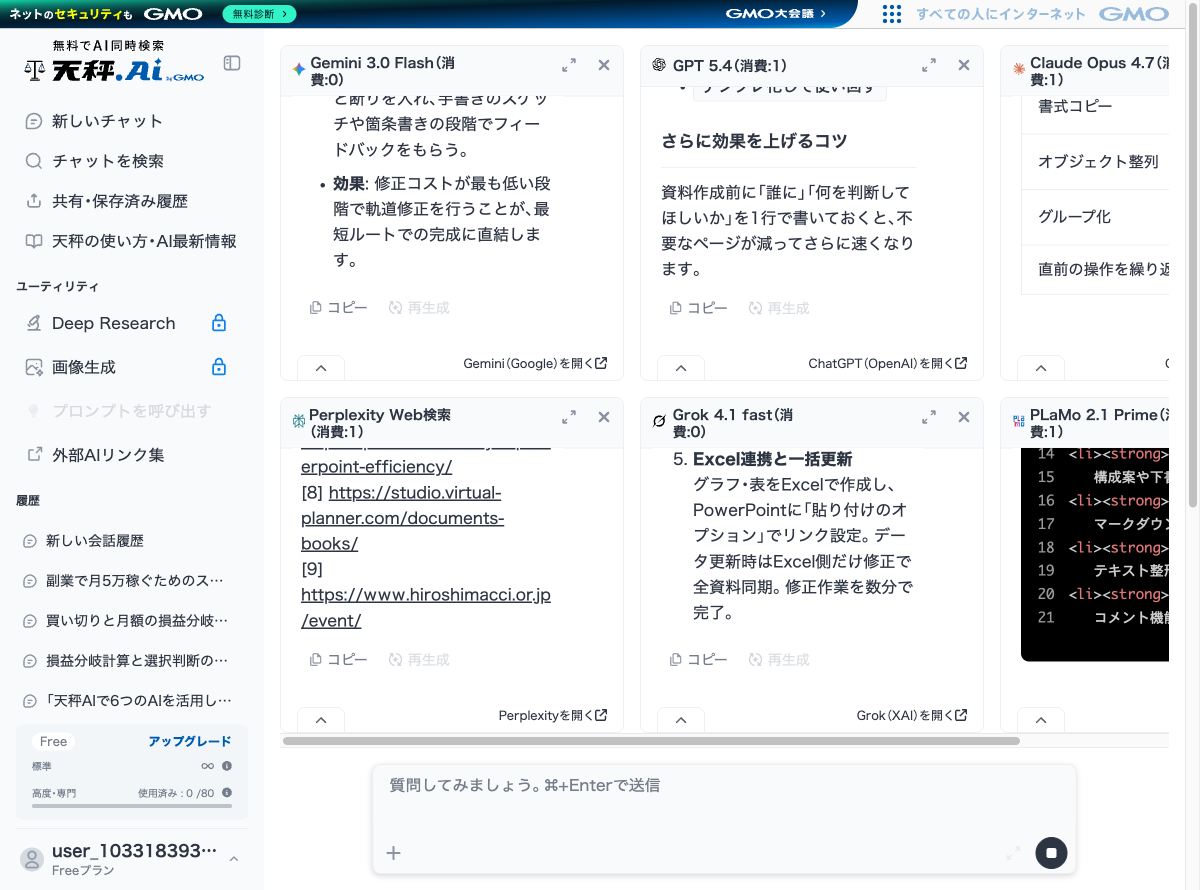Viewport: 1200px width, 890px height.
Task: Click the GPT 5.4 OpenAI icon
Action: point(659,65)
